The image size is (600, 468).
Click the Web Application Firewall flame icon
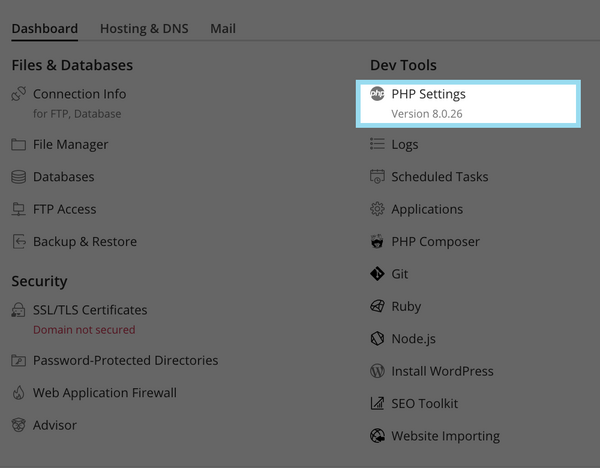click(18, 393)
